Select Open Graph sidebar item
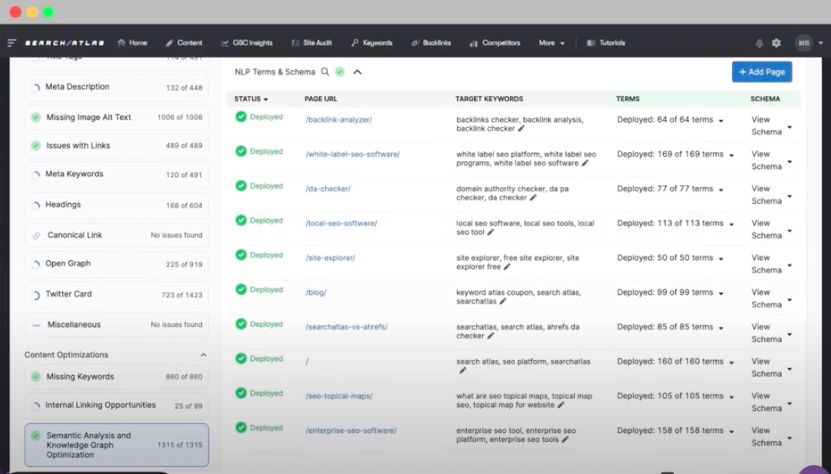Screen dimensions: 831x474 coord(117,264)
